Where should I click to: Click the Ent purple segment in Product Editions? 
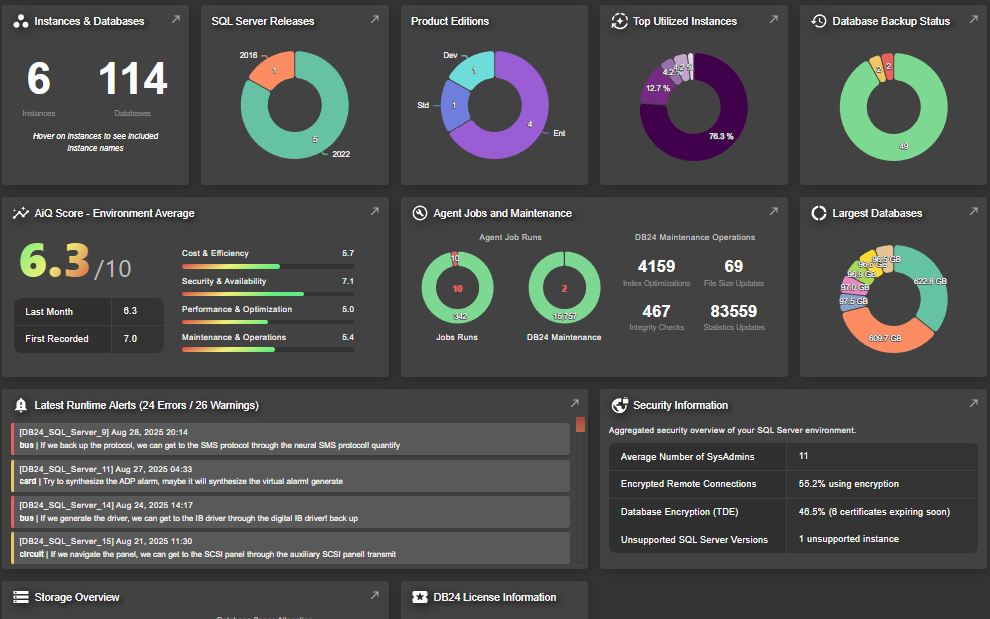tap(529, 124)
